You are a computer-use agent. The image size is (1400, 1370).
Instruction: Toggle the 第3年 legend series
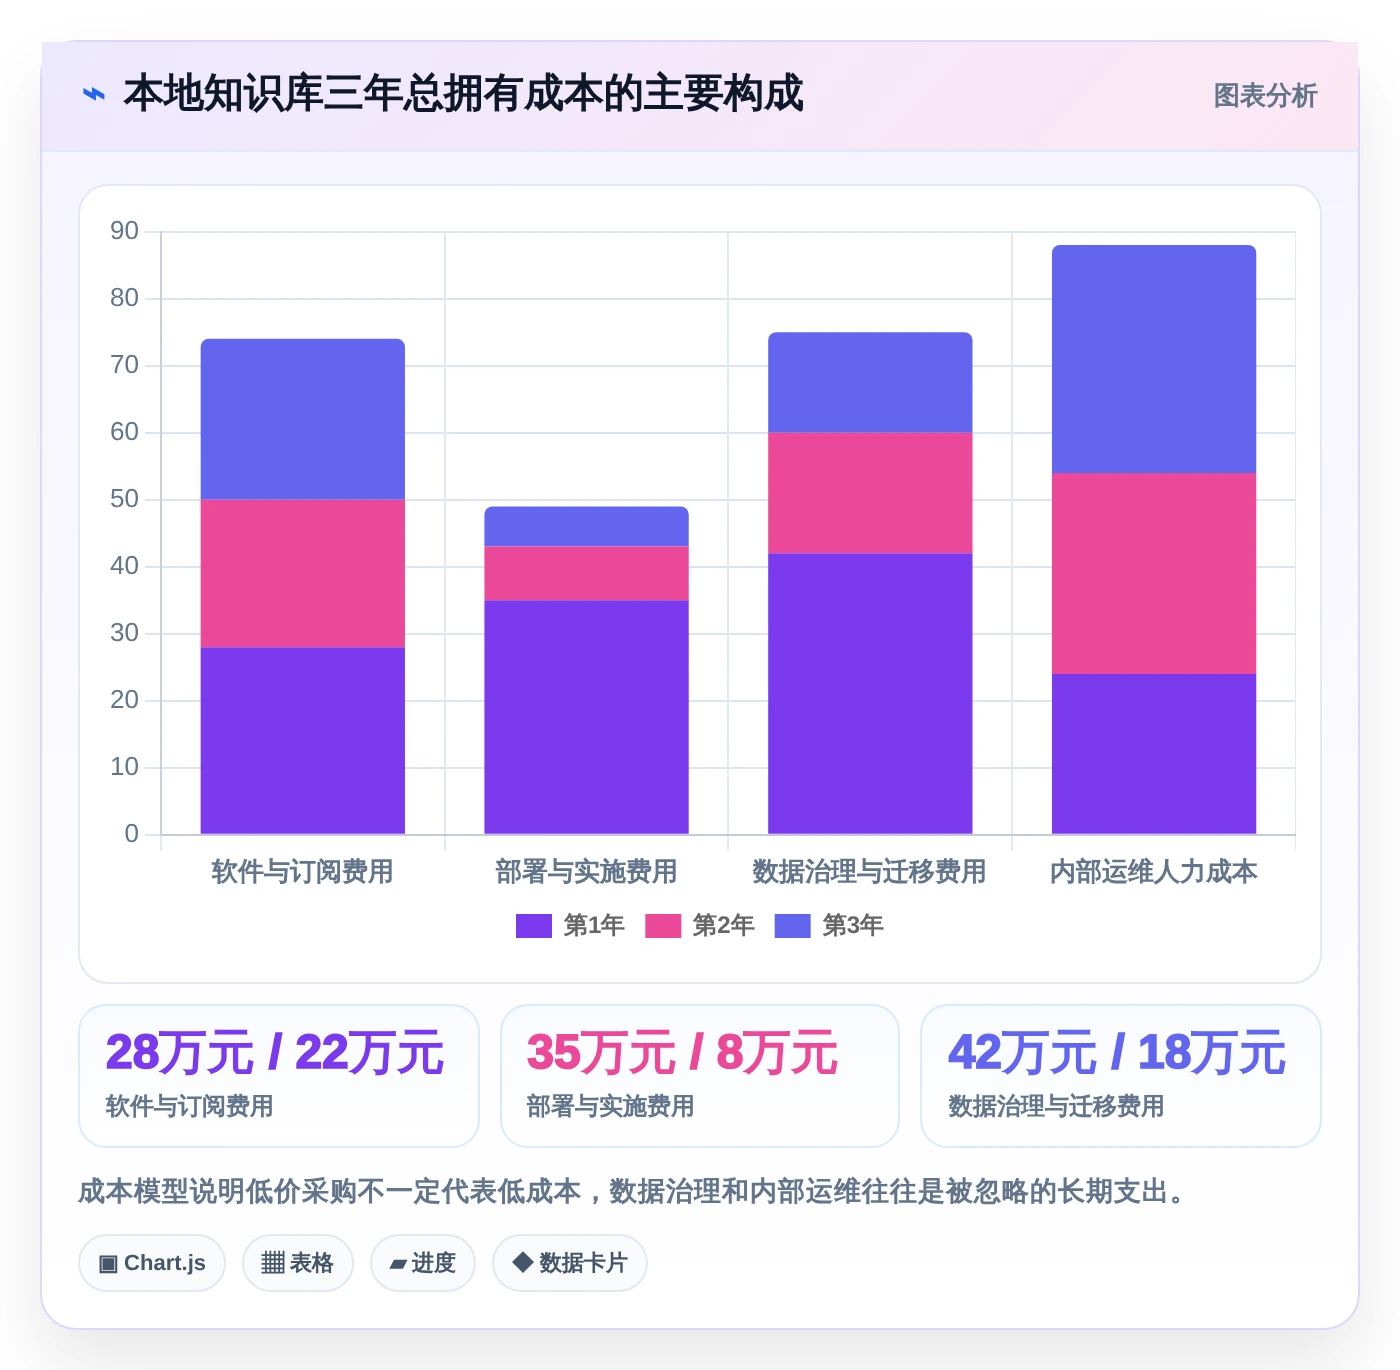829,926
